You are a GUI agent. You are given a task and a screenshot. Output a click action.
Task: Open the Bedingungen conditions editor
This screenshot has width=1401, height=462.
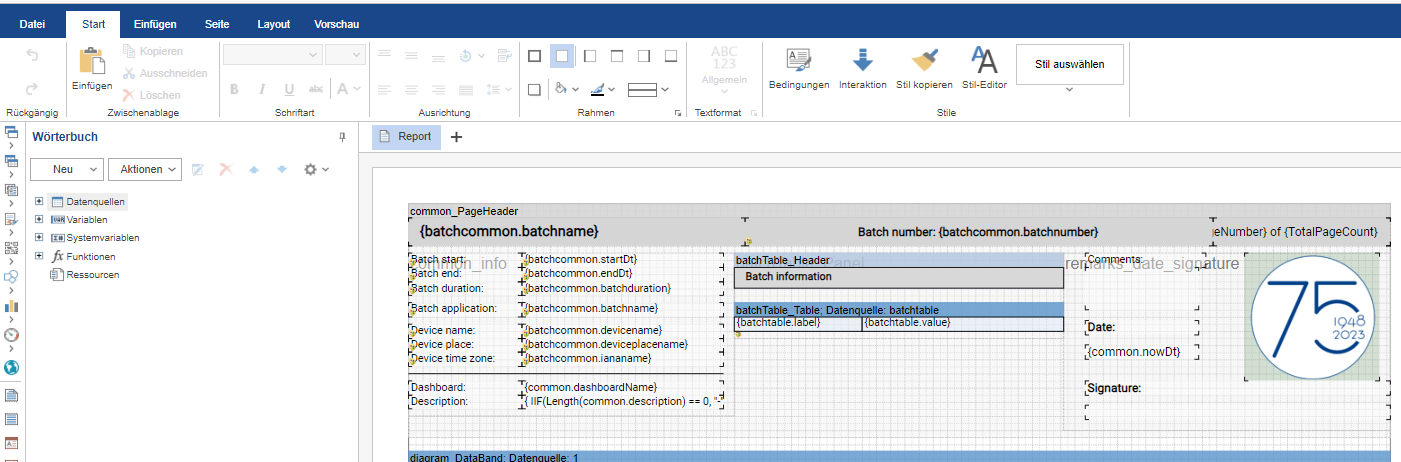point(798,60)
